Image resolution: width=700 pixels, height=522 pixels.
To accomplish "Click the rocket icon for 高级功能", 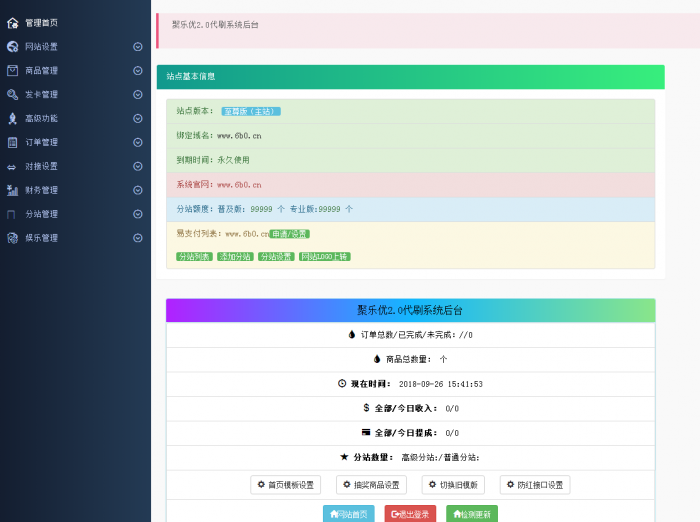I will (12, 119).
